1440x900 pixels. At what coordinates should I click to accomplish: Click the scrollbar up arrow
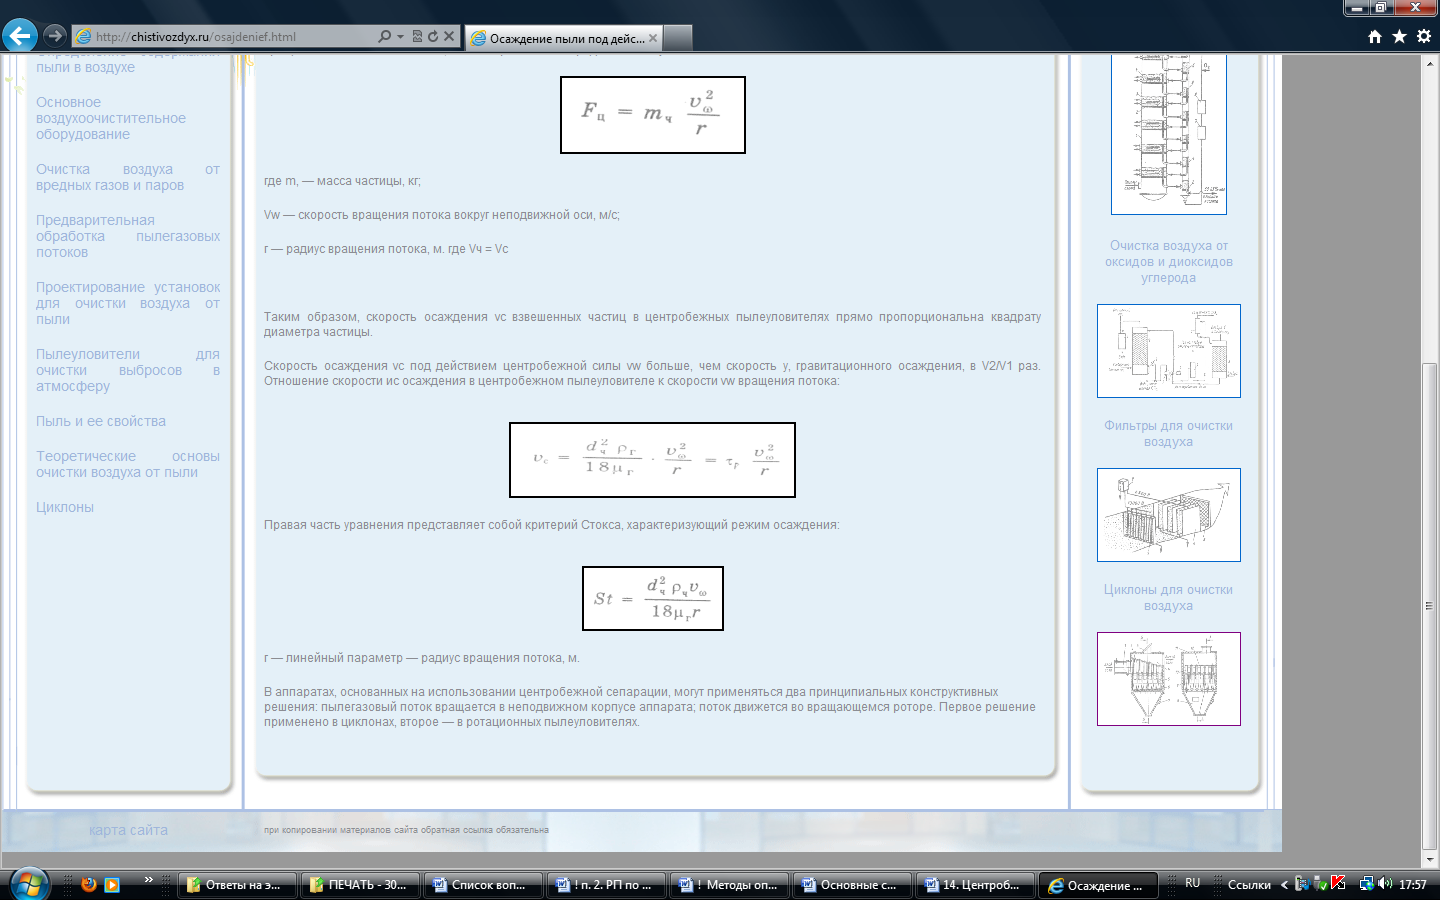(1430, 63)
